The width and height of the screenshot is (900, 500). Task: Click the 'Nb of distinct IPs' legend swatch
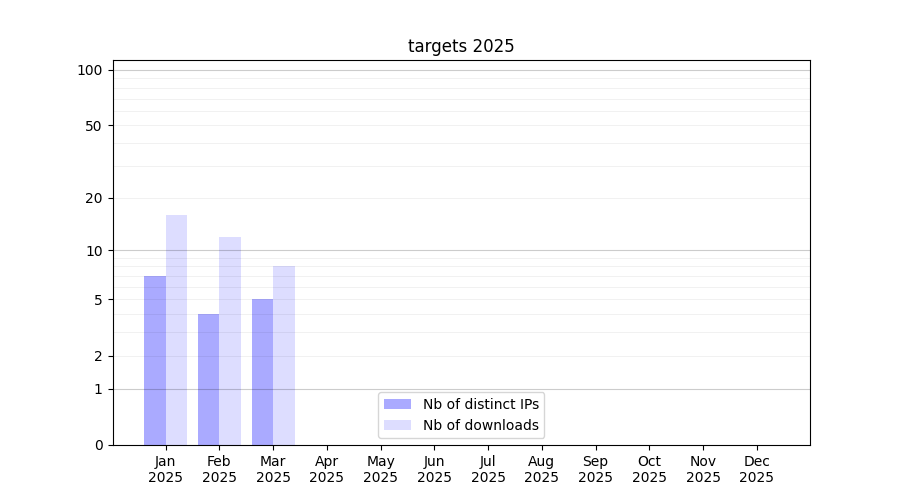coord(397,404)
